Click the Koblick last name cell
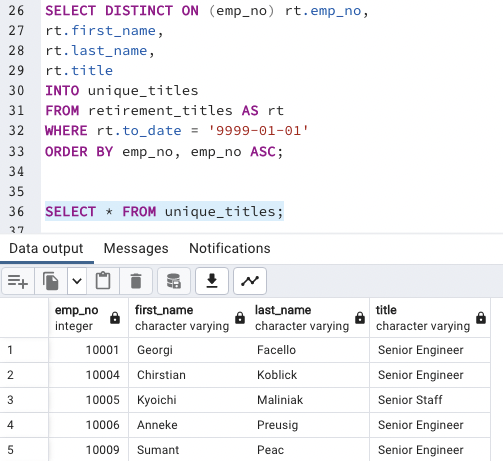The height and width of the screenshot is (461, 503). (x=309, y=375)
